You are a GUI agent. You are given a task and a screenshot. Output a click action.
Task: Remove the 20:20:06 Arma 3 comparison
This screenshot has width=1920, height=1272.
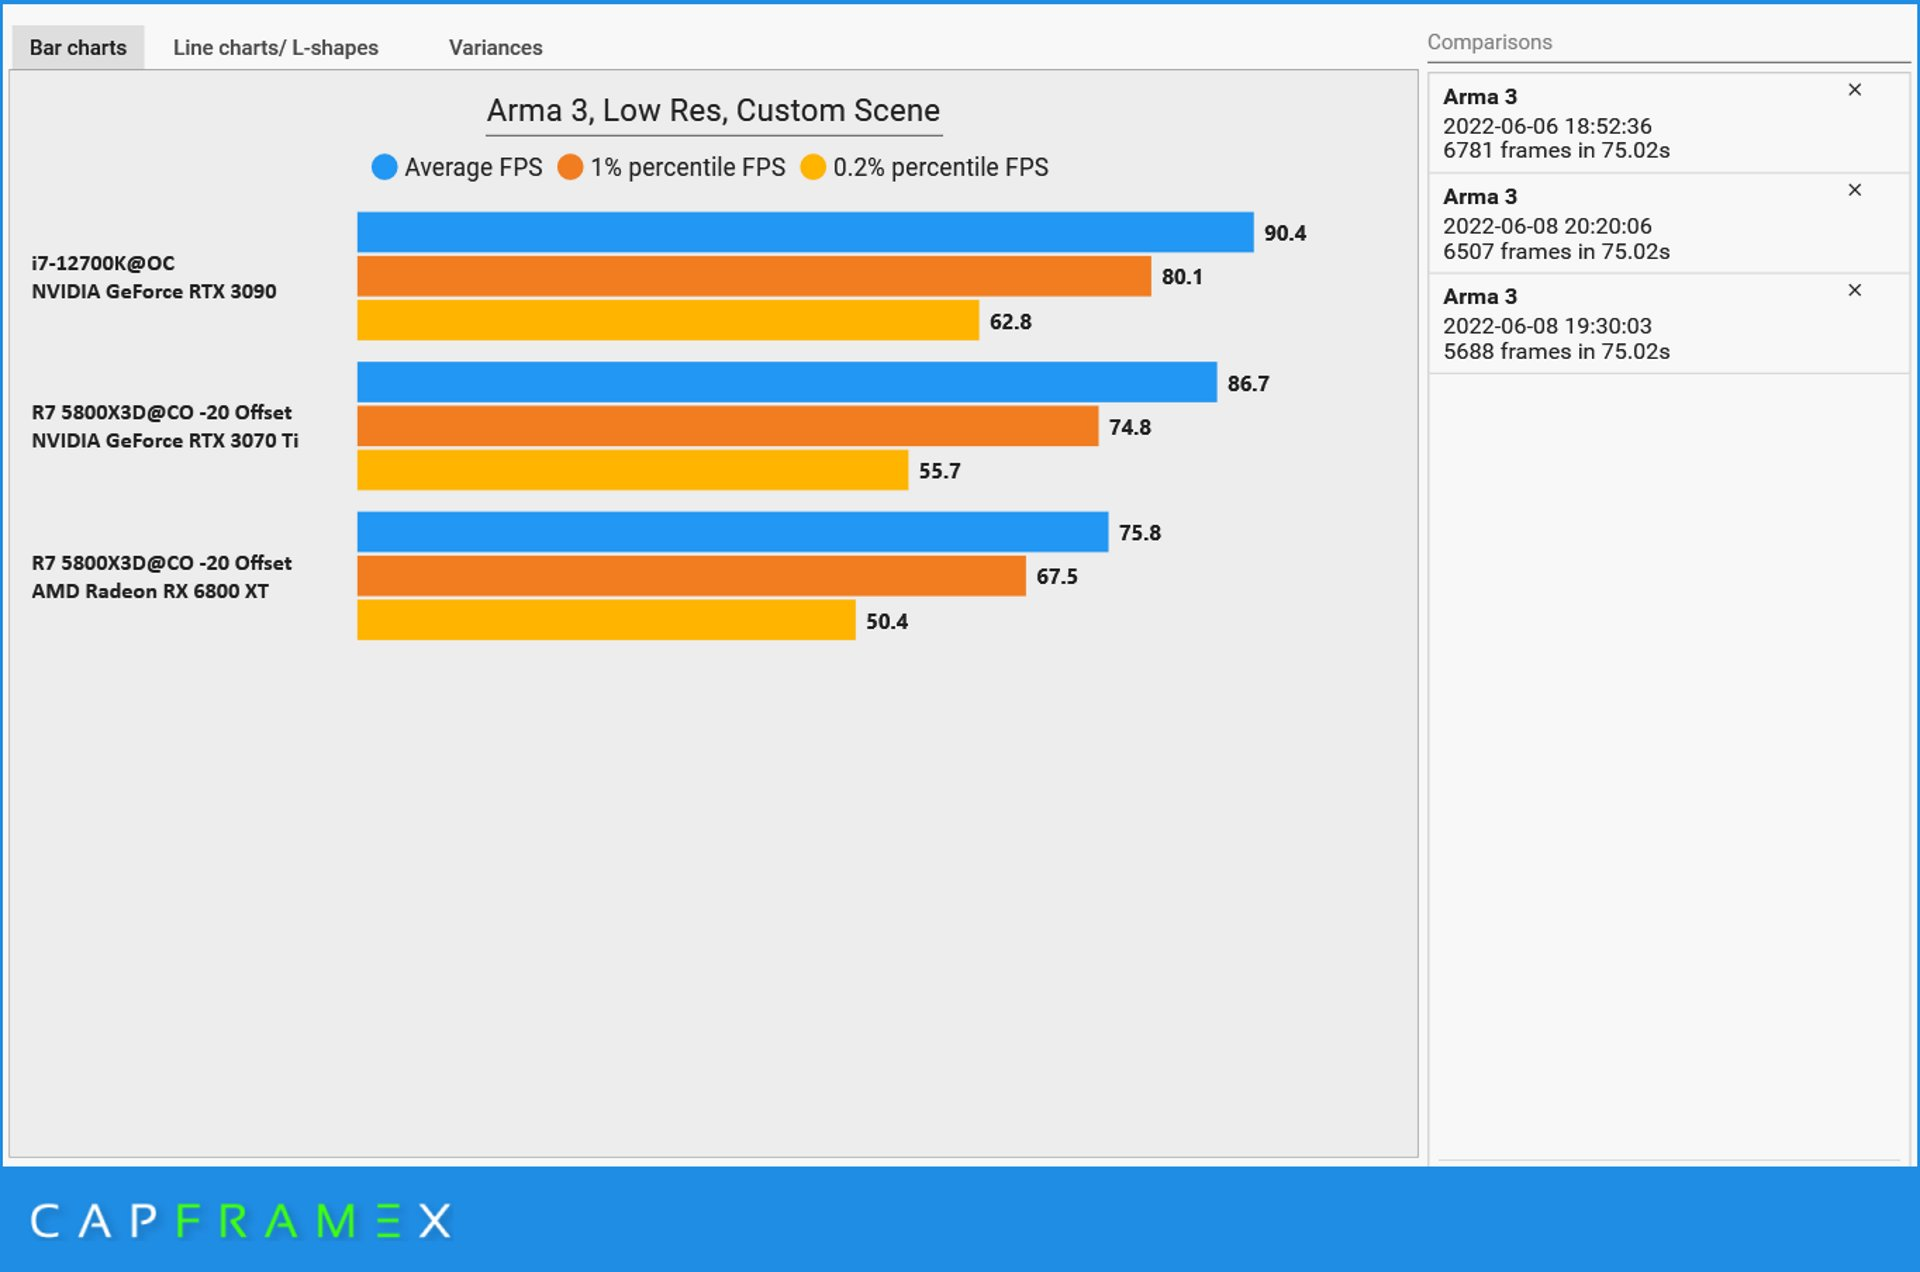point(1854,190)
